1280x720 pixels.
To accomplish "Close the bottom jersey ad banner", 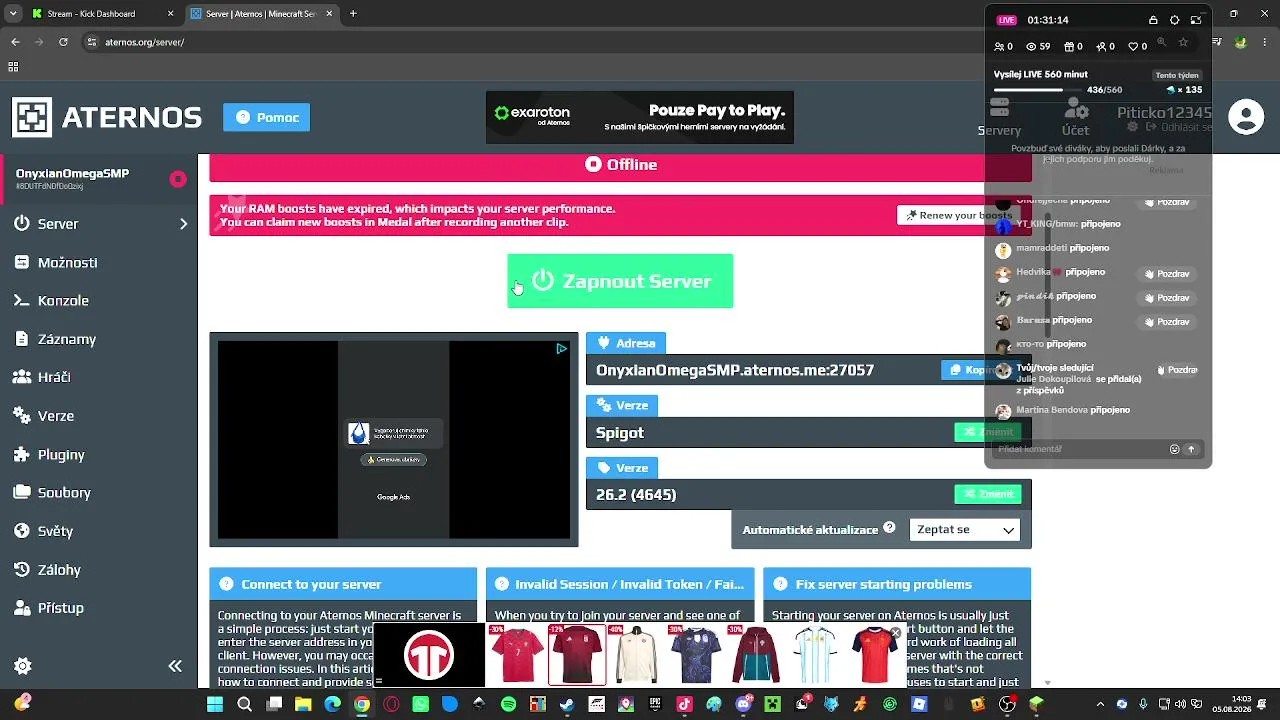I will 895,633.
